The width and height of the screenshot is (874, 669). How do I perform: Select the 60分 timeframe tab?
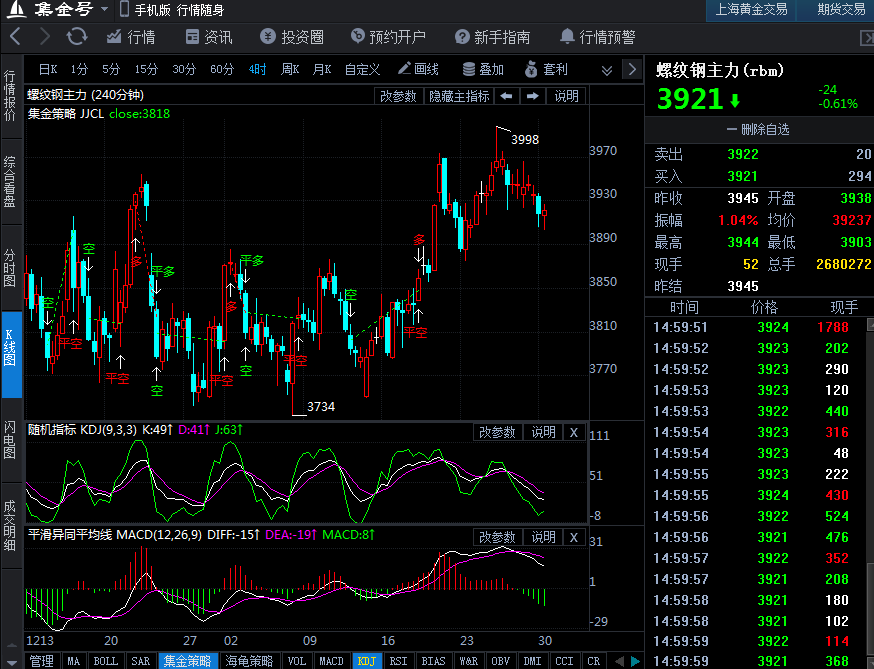coord(221,69)
